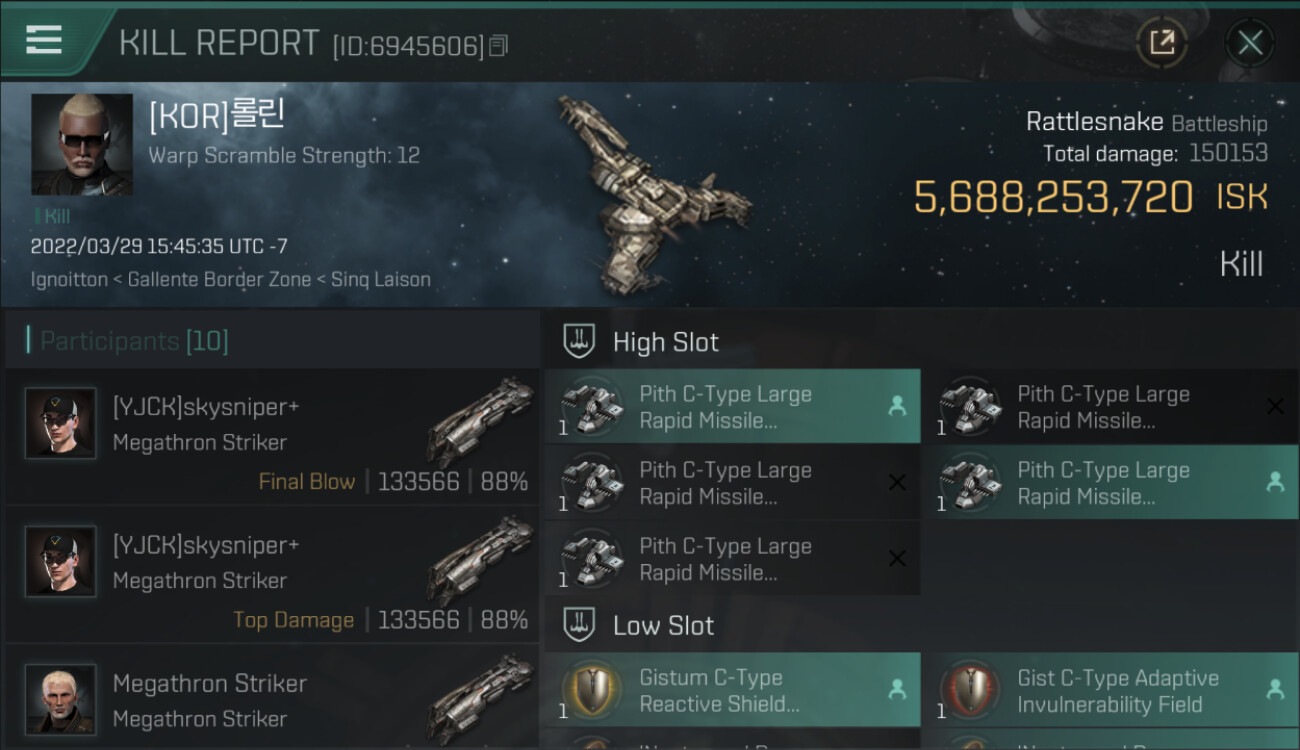Open the Gistum C-Type Reactive Shield module
The height and width of the screenshot is (750, 1300).
tap(732, 690)
